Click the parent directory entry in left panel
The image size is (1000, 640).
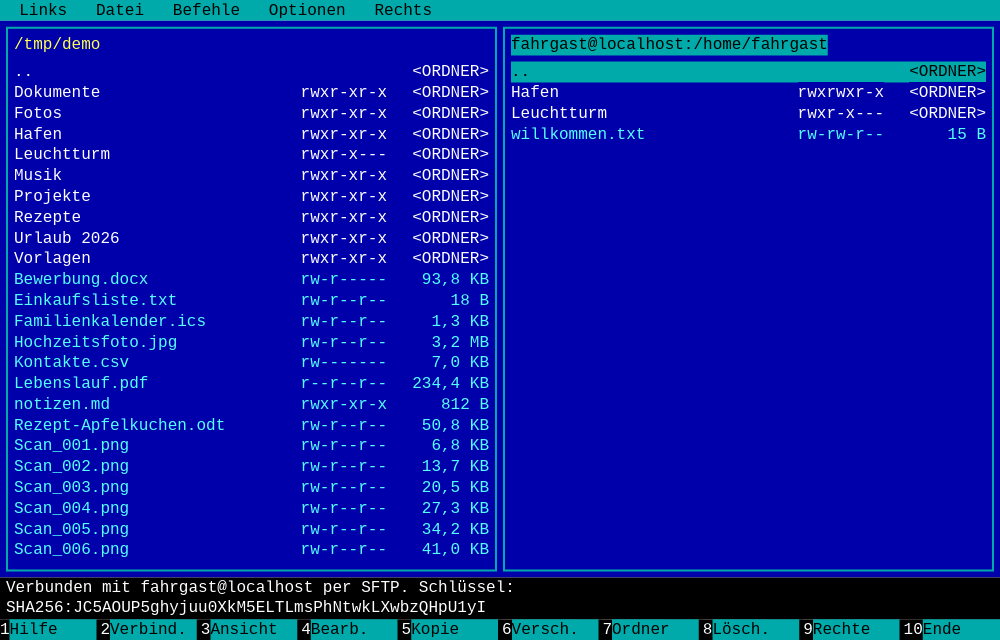pyautogui.click(x=251, y=71)
